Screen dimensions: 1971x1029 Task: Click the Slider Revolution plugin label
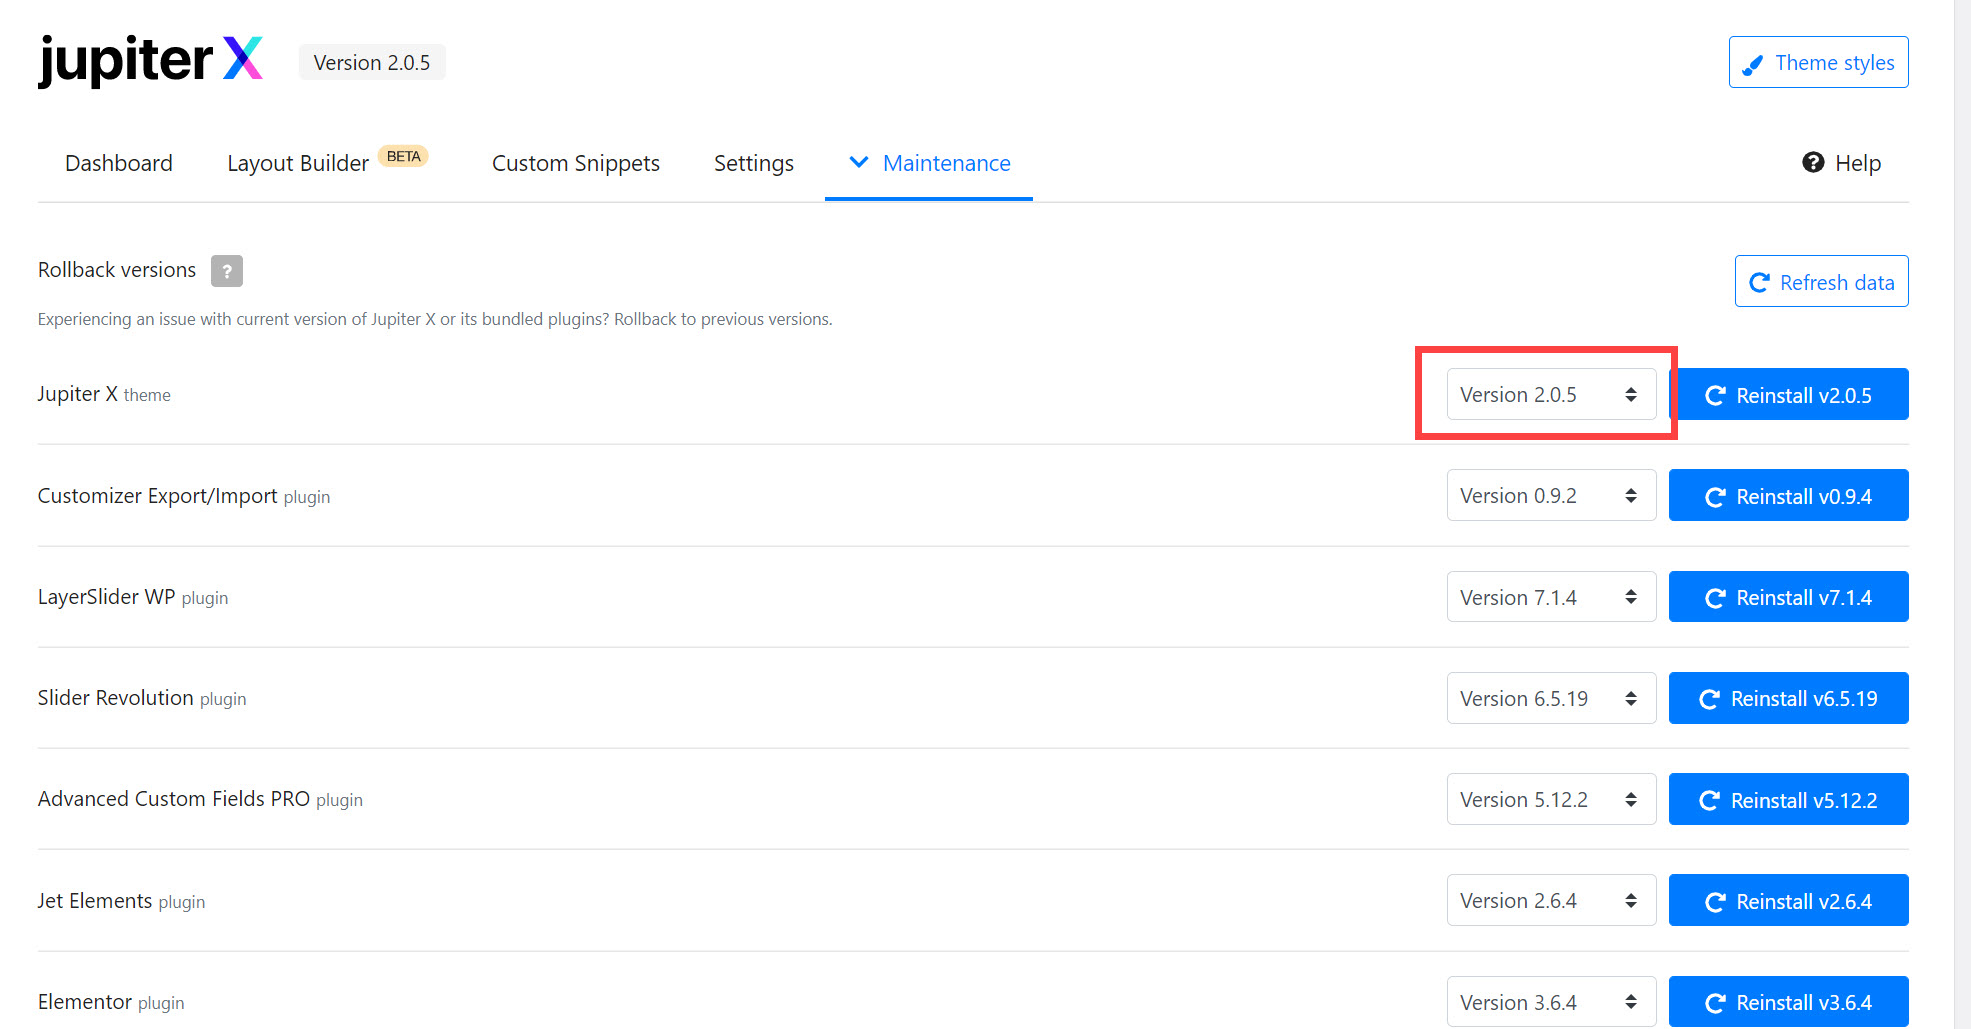click(142, 698)
